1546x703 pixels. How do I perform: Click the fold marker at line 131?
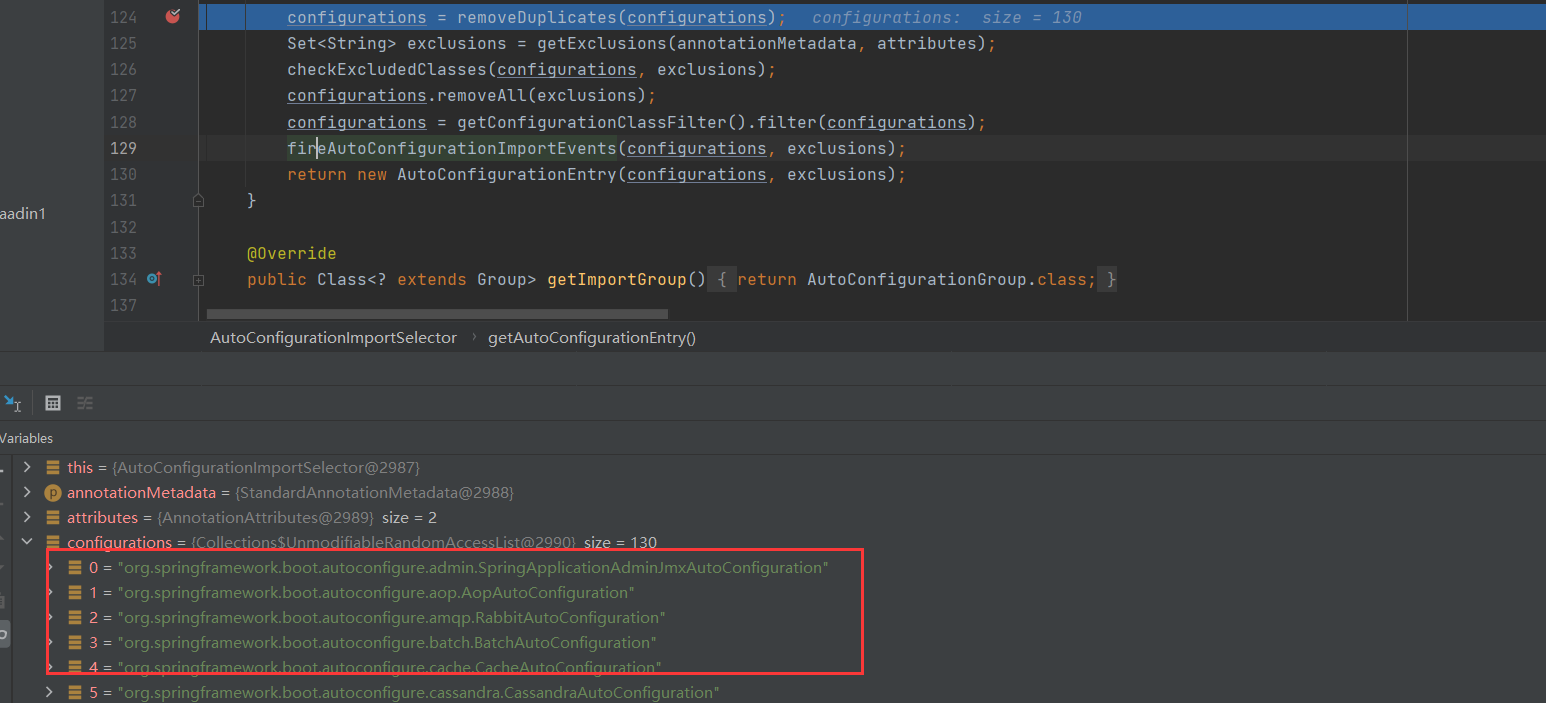pyautogui.click(x=198, y=200)
